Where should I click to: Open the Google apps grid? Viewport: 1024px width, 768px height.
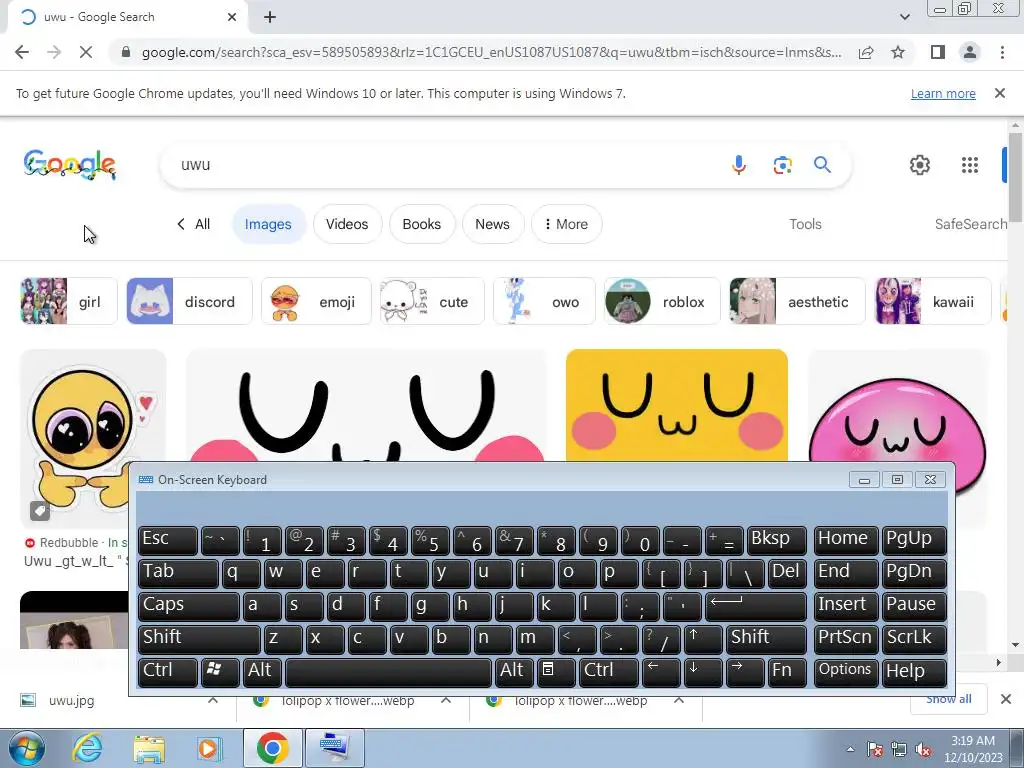pyautogui.click(x=970, y=165)
